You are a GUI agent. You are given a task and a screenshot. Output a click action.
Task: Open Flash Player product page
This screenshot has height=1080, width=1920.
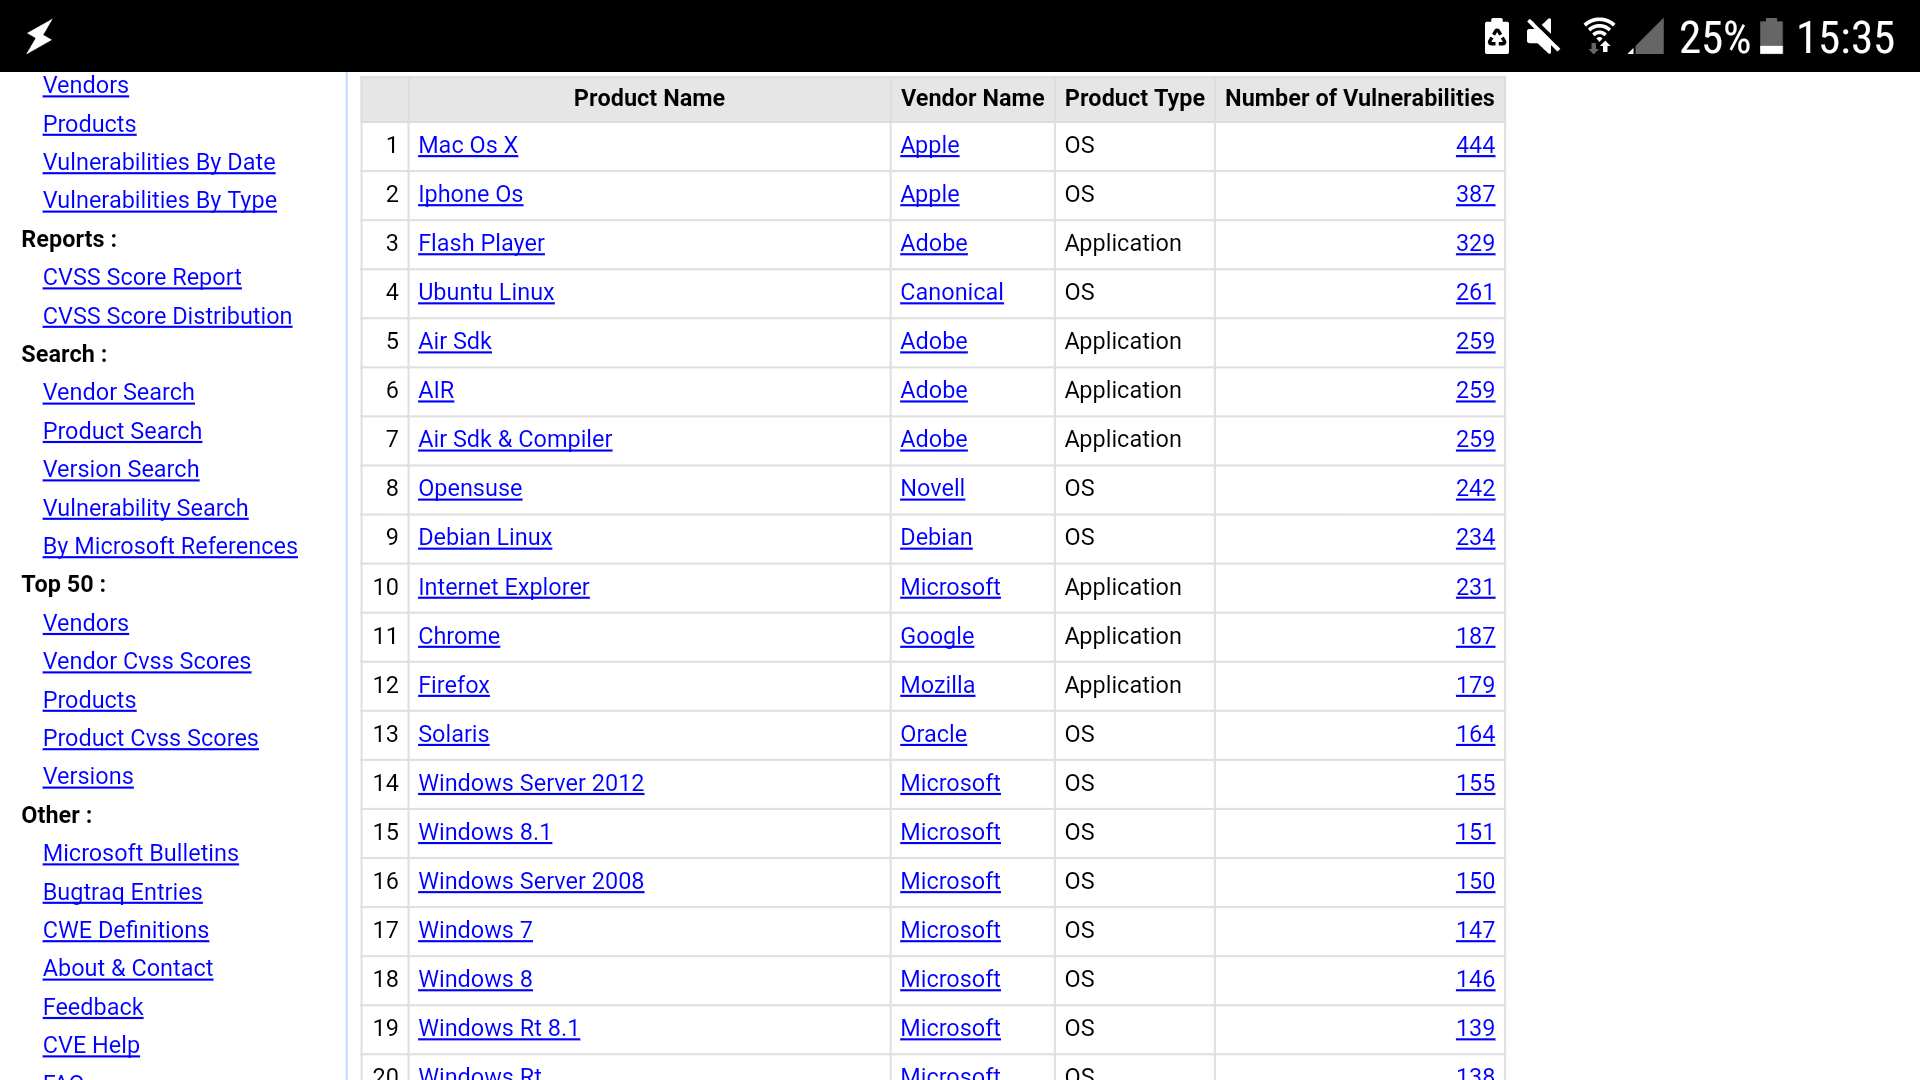481,243
